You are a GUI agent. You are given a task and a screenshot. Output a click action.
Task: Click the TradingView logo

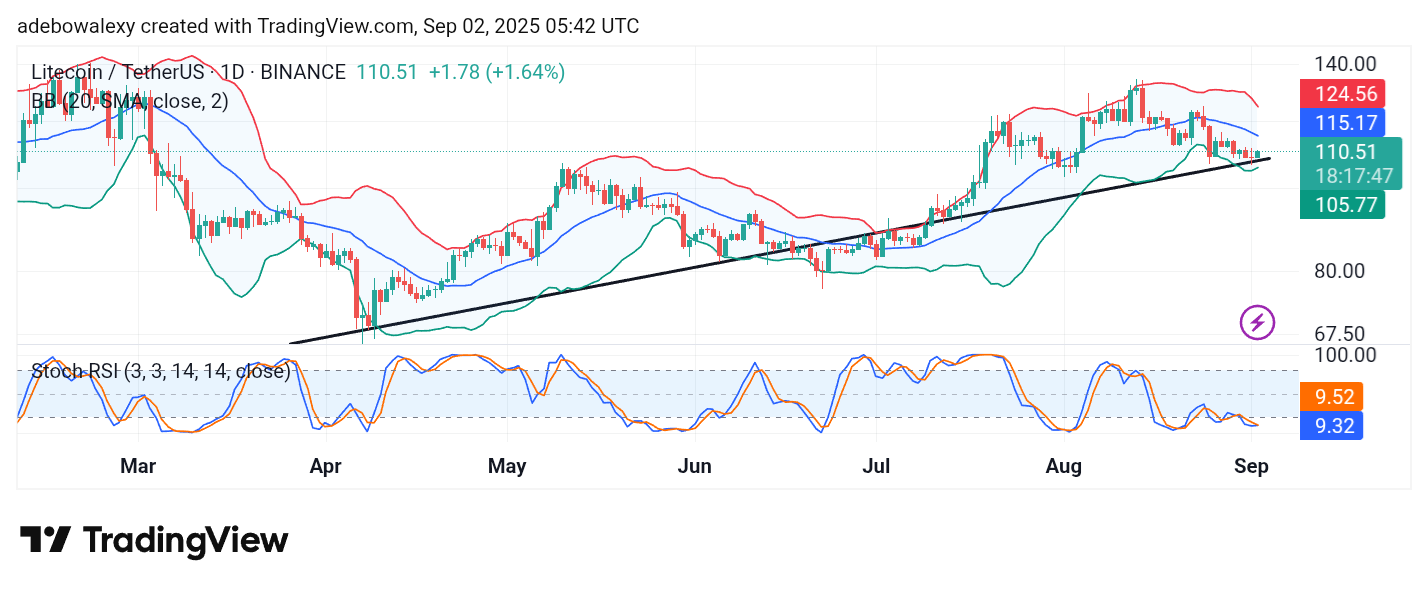(154, 541)
